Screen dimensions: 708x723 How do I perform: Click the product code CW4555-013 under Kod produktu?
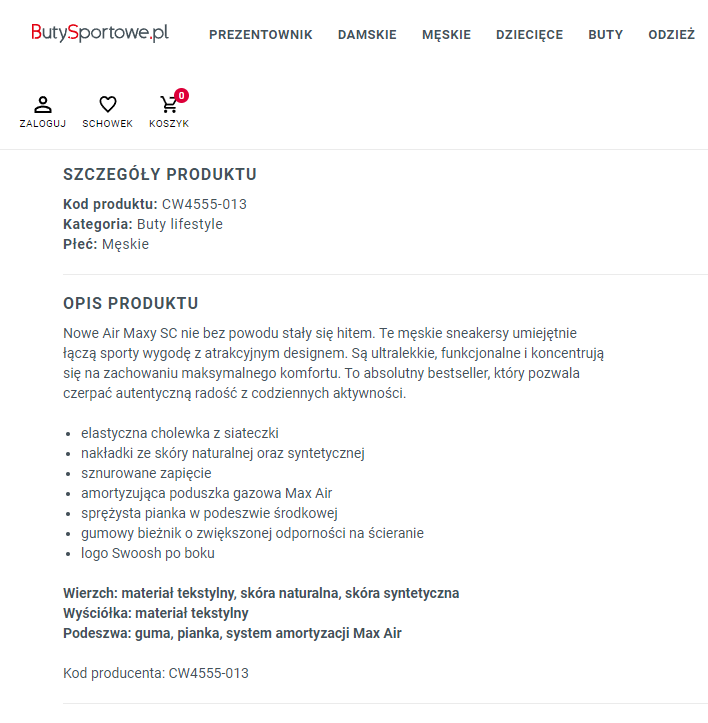[204, 204]
